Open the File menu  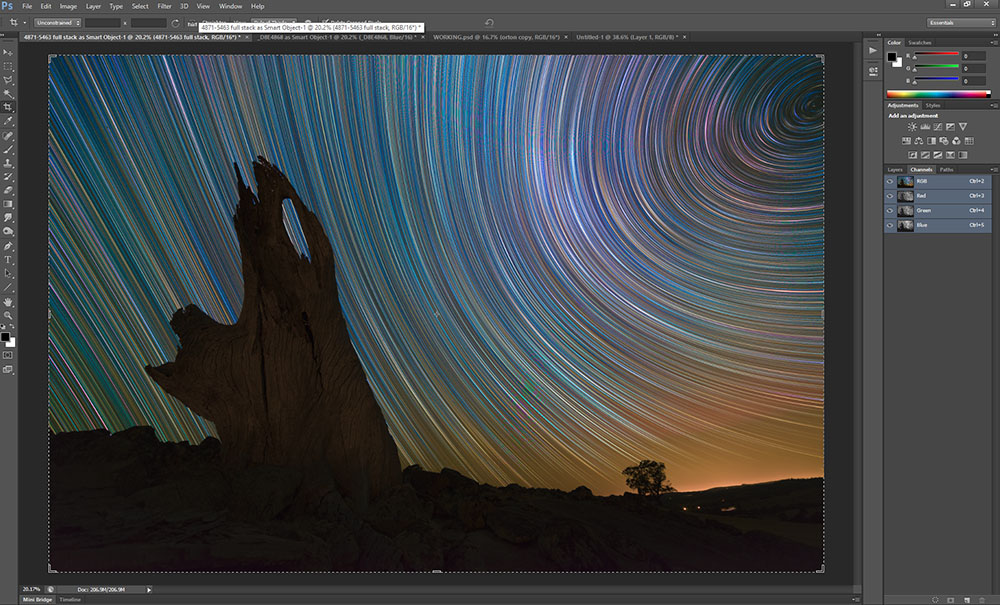point(27,6)
